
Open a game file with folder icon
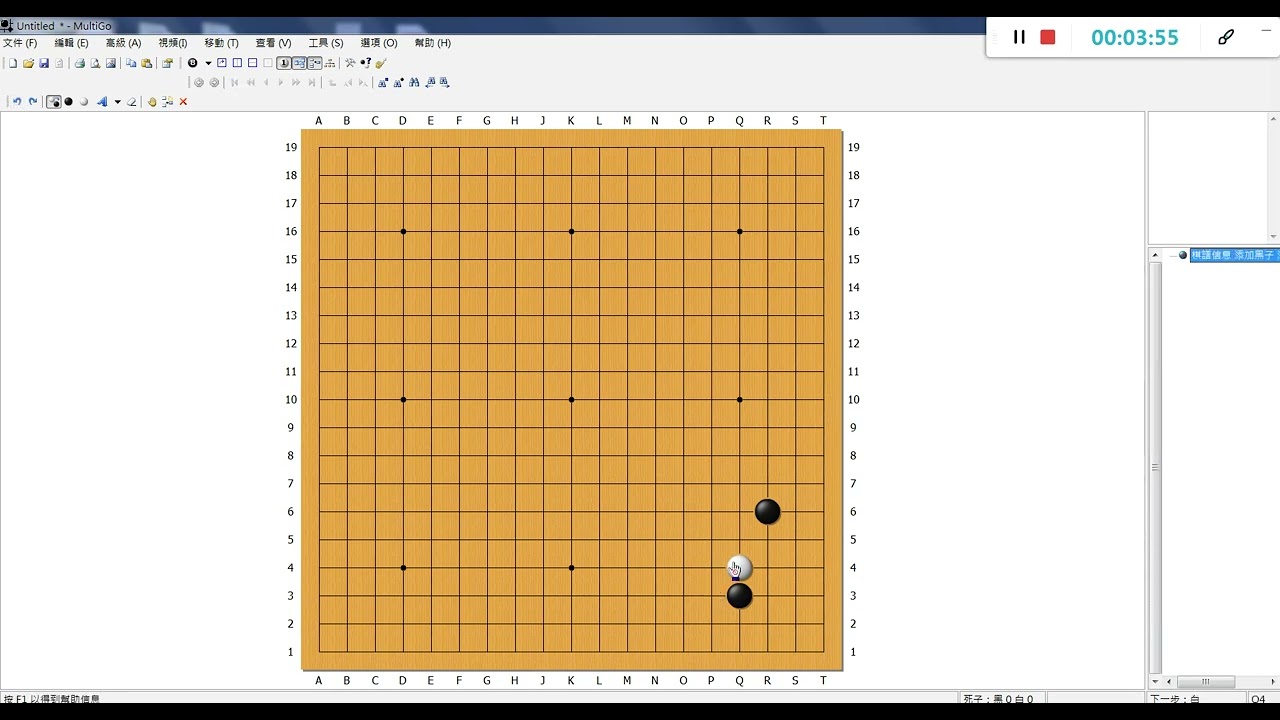pyautogui.click(x=28, y=63)
